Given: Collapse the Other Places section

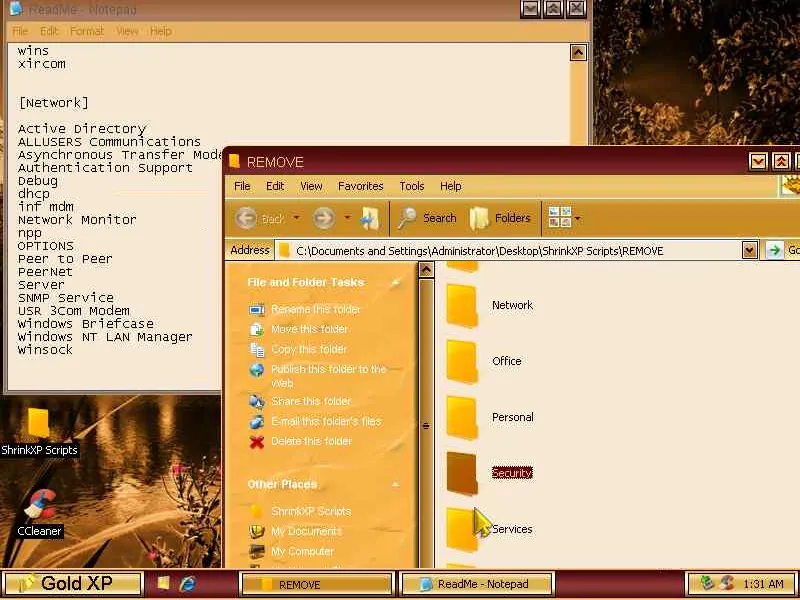Looking at the screenshot, I should click(x=395, y=484).
